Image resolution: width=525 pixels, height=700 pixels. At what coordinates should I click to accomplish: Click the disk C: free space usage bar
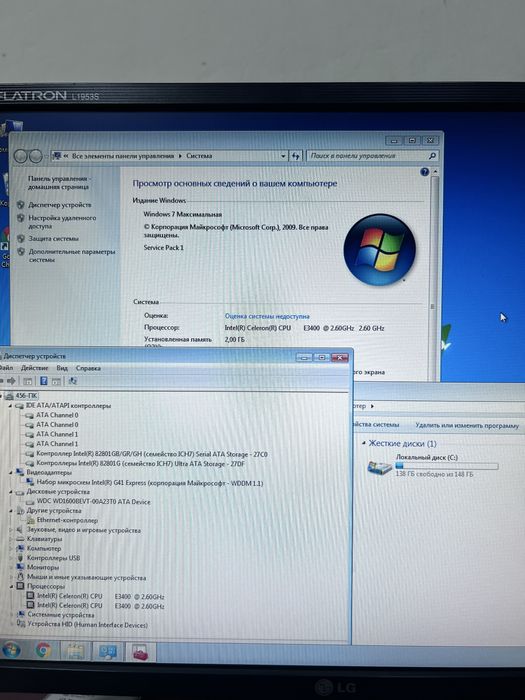point(446,466)
